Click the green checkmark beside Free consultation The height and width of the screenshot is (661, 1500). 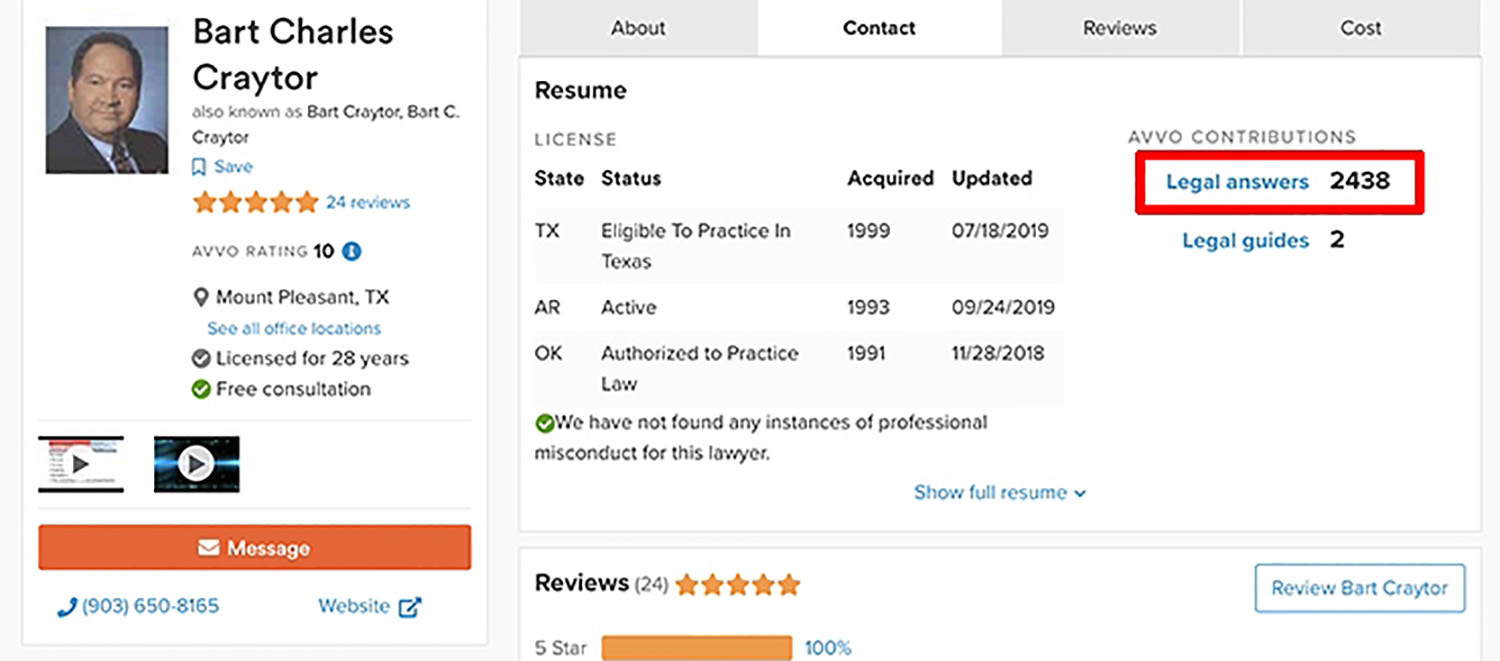pos(201,389)
